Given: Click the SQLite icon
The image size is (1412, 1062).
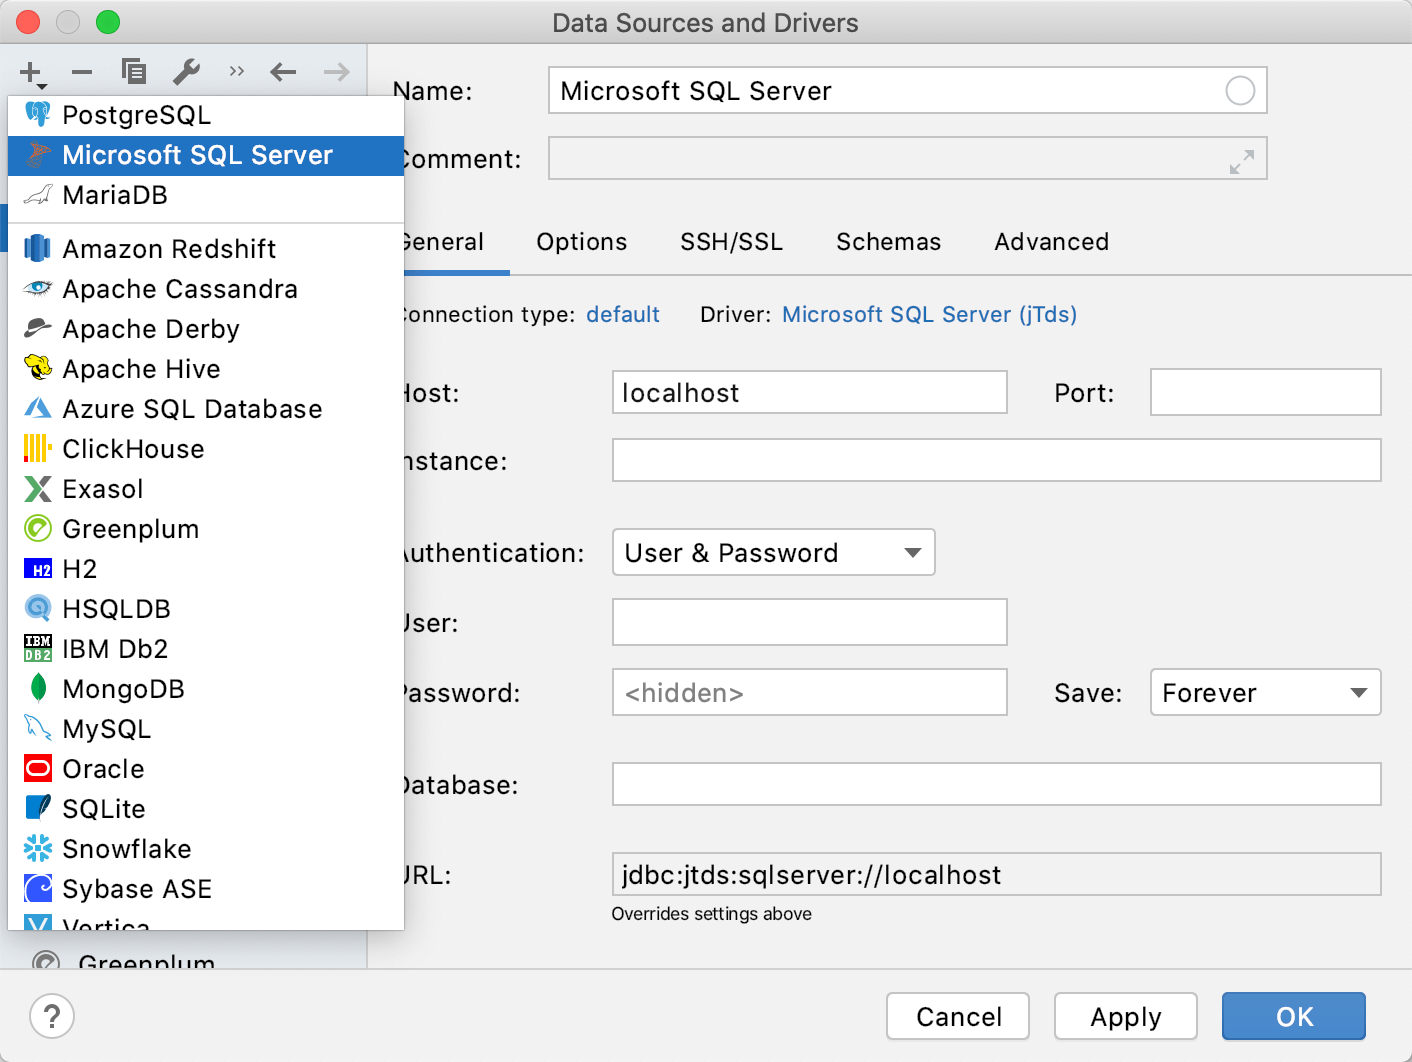Looking at the screenshot, I should (38, 807).
